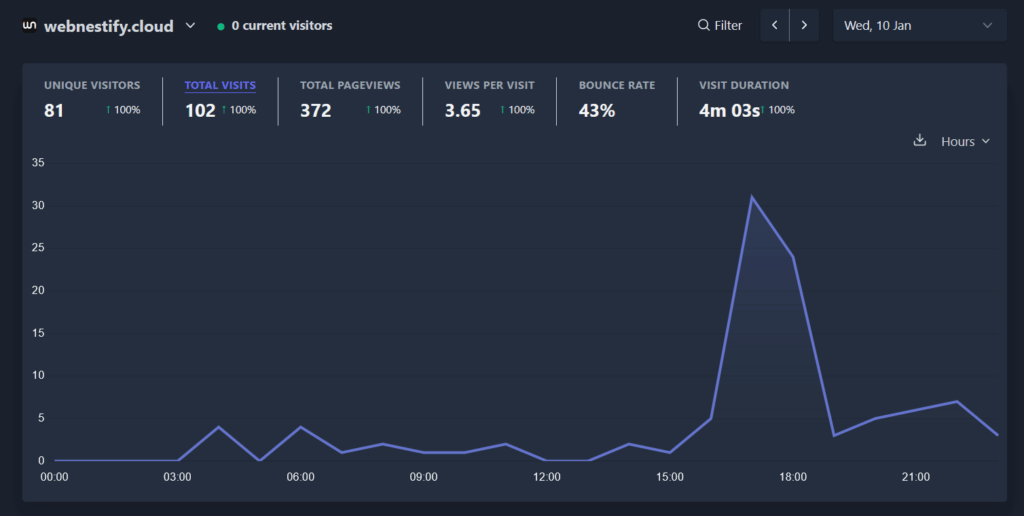Click the green up arrow beside Unique Visitors

coord(108,110)
